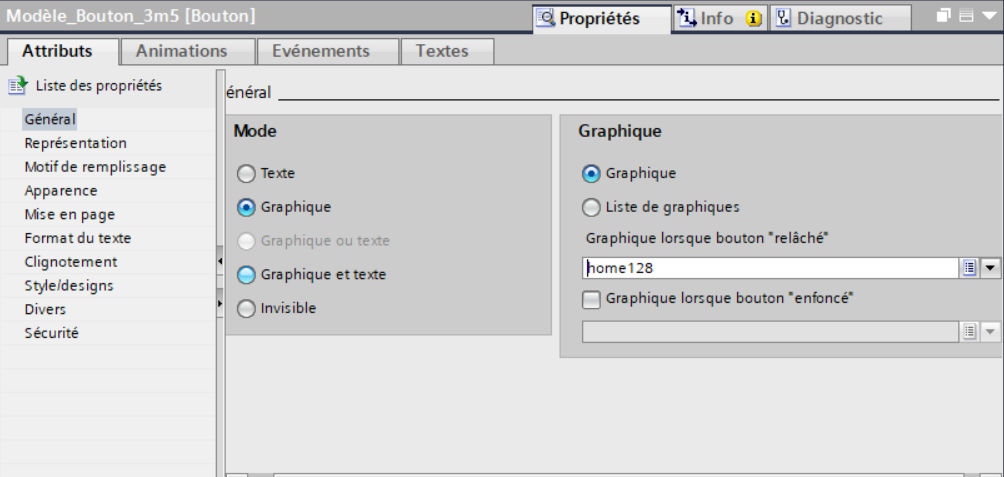The image size is (1004, 477).
Task: Expand the home128 graphic dropdown arrow
Action: pyautogui.click(x=990, y=268)
